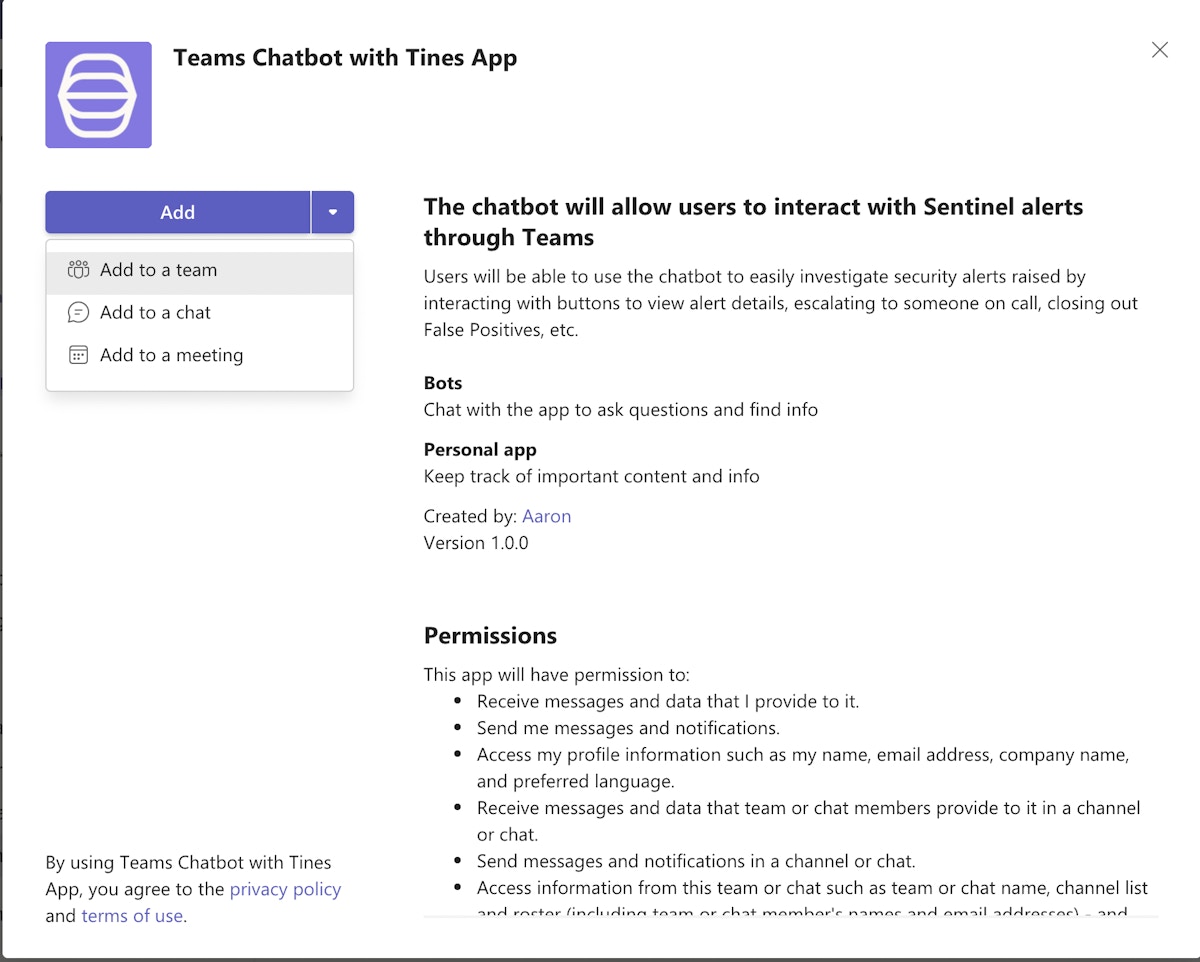The height and width of the screenshot is (962, 1200).
Task: Pick the "Add to a meeting" label
Action: [171, 355]
